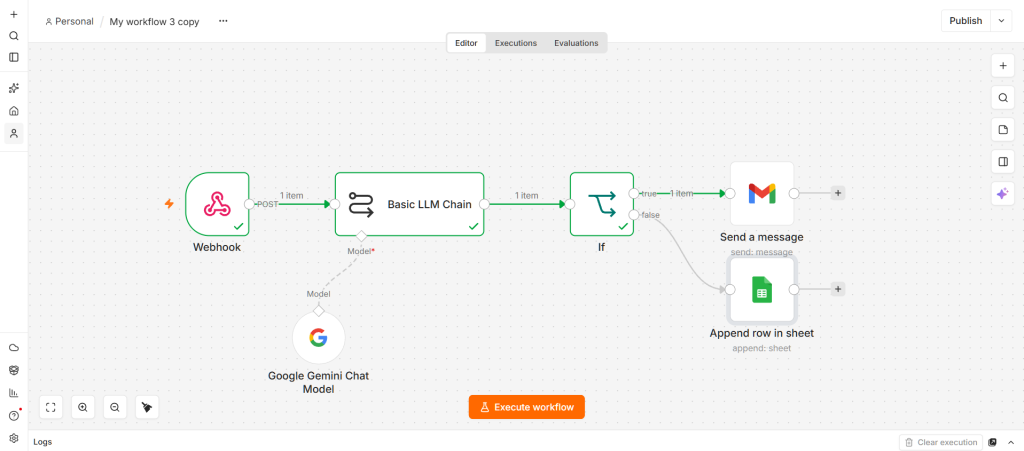Click the Publish button
1024x451 pixels.
[x=966, y=21]
